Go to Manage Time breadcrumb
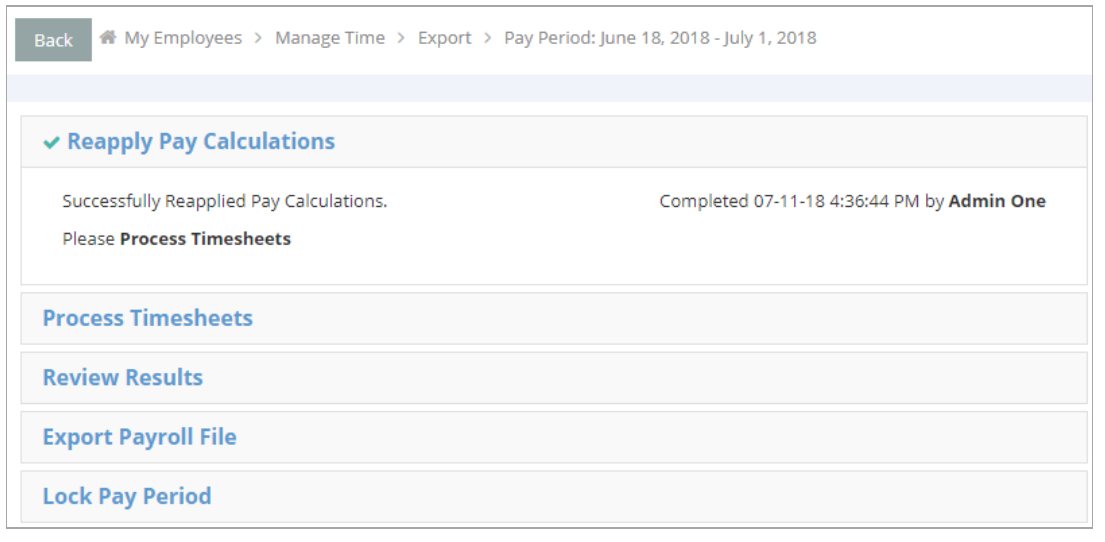1105x542 pixels. pyautogui.click(x=330, y=38)
